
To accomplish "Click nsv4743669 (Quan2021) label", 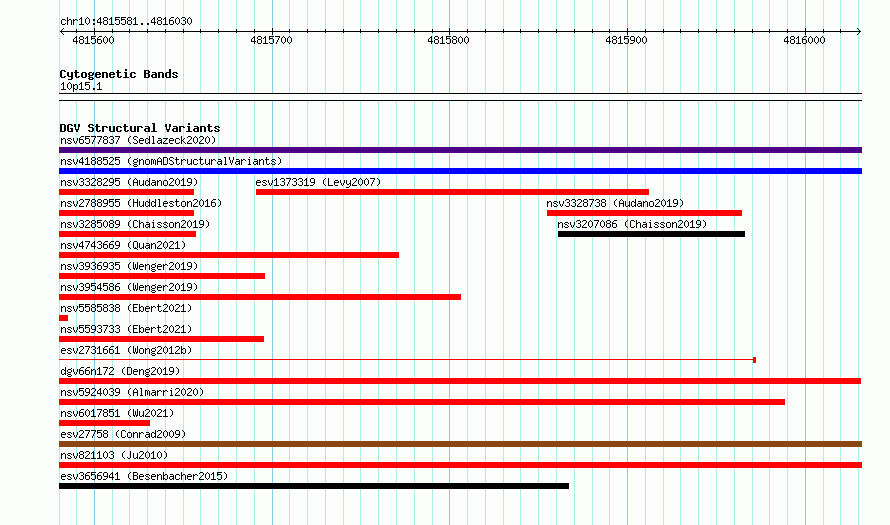I will pyautogui.click(x=123, y=245).
